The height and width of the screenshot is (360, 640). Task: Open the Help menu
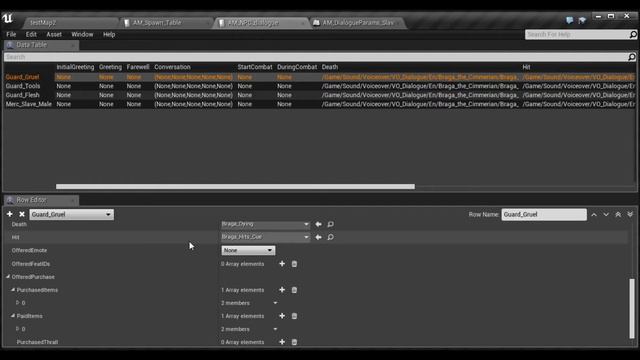[109, 35]
